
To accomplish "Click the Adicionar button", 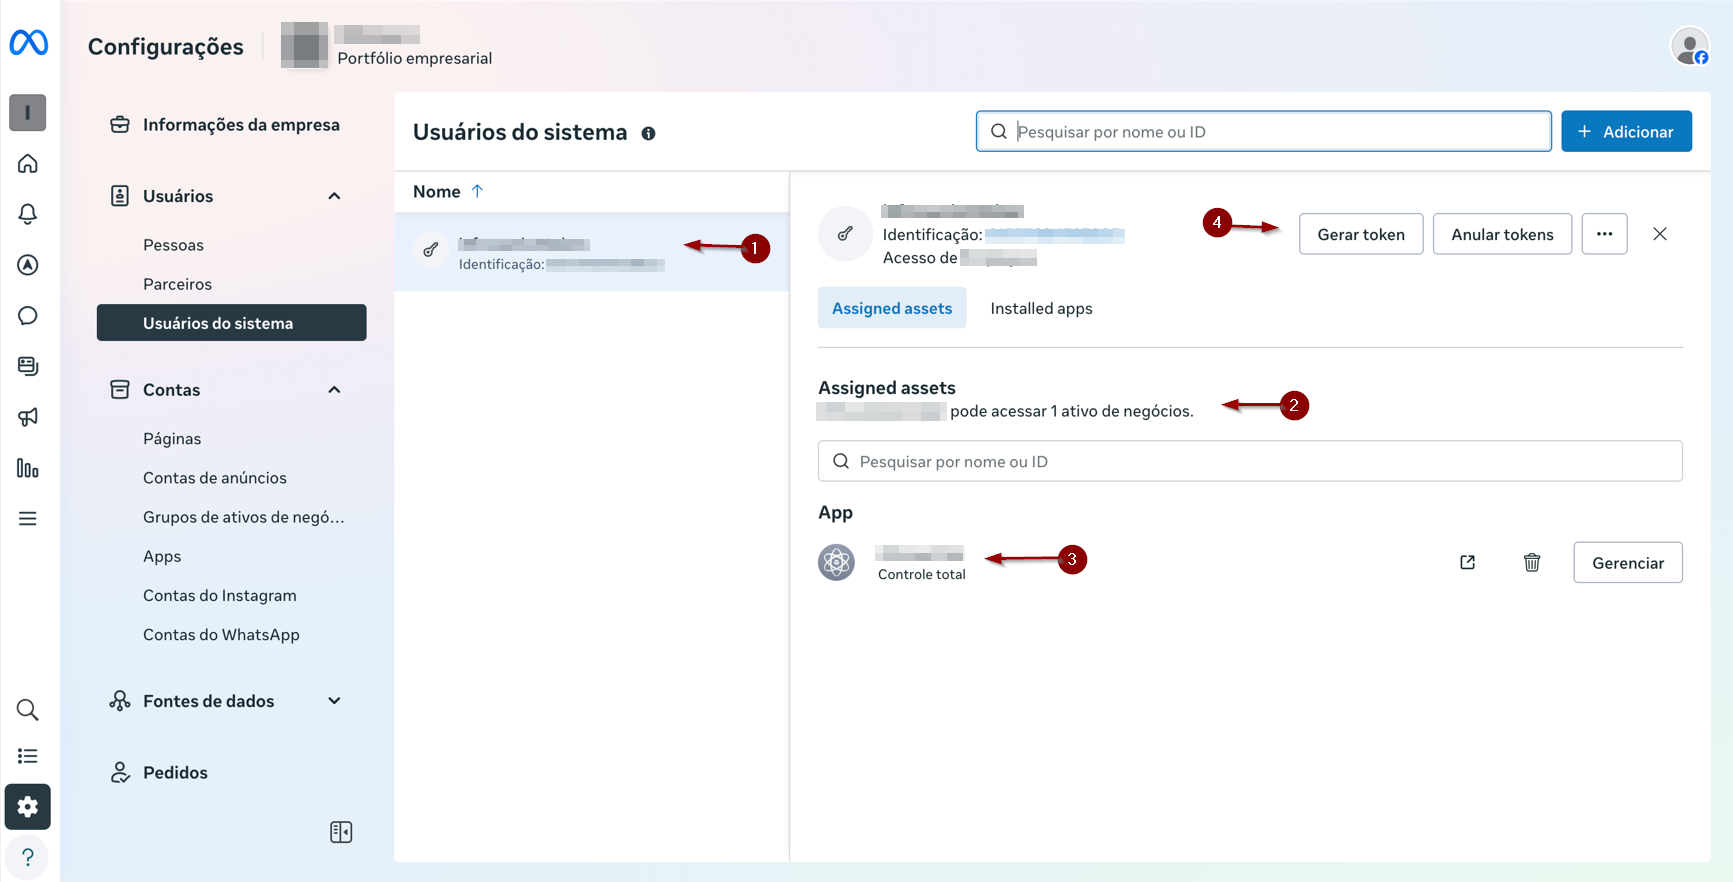I will (x=1626, y=132).
